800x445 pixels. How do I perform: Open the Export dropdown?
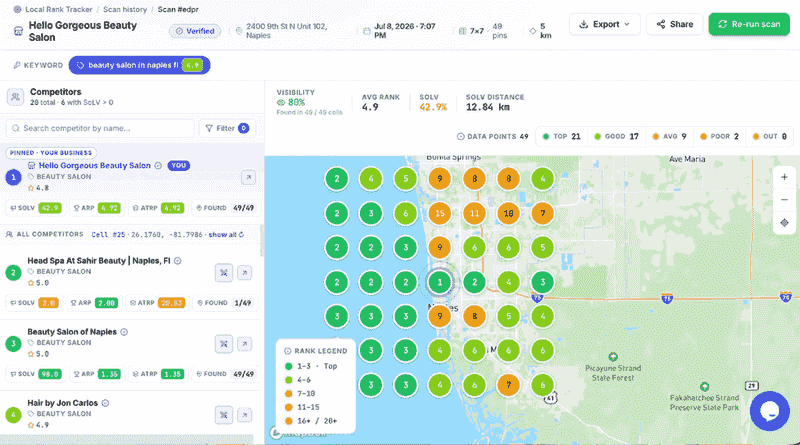[x=604, y=24]
